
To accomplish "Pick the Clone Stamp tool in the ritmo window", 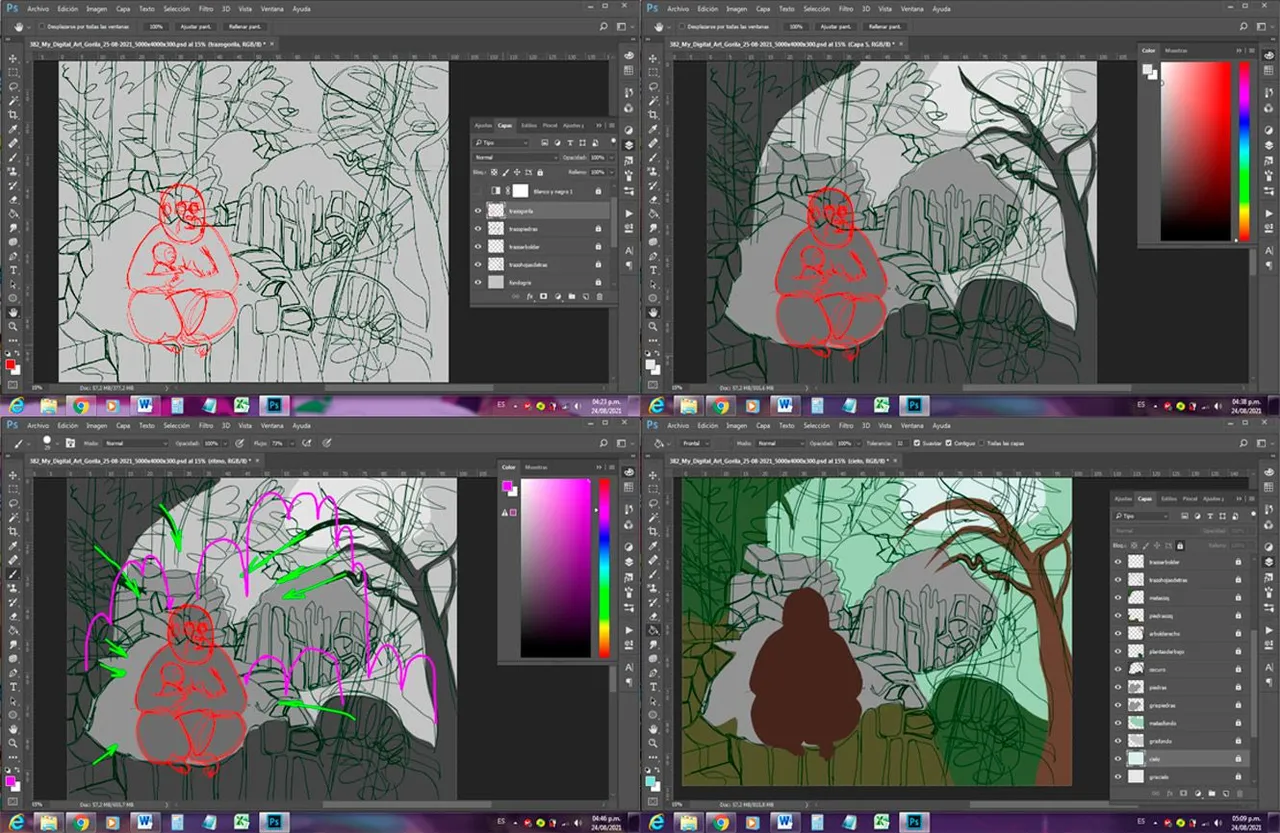I will tap(13, 588).
